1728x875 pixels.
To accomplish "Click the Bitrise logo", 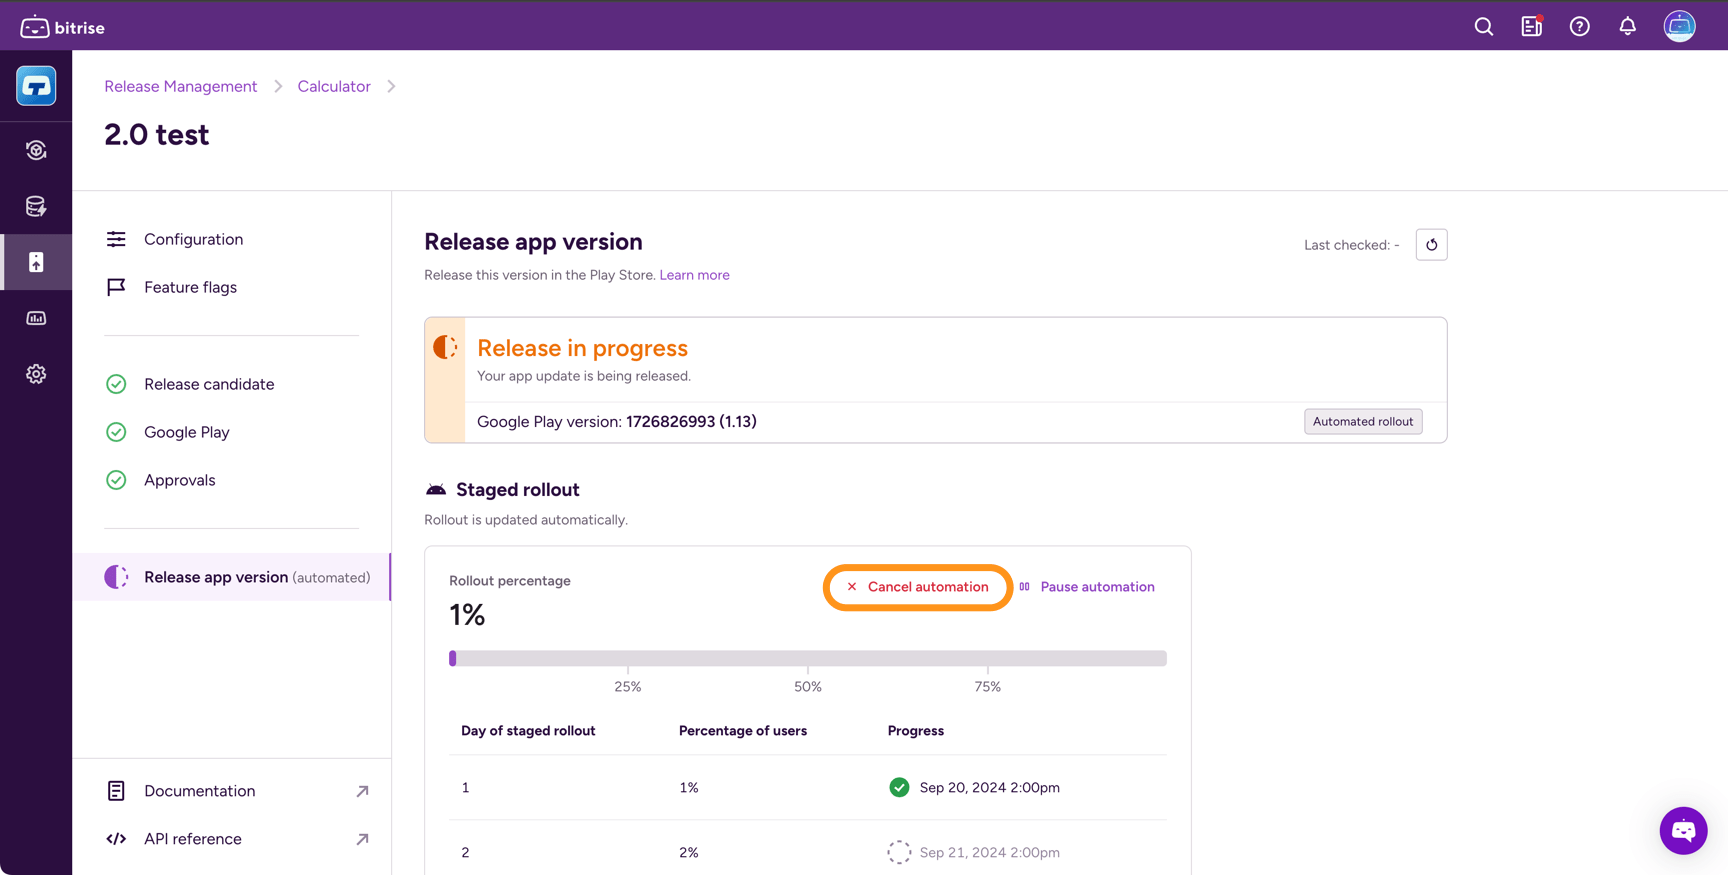I will coord(63,27).
